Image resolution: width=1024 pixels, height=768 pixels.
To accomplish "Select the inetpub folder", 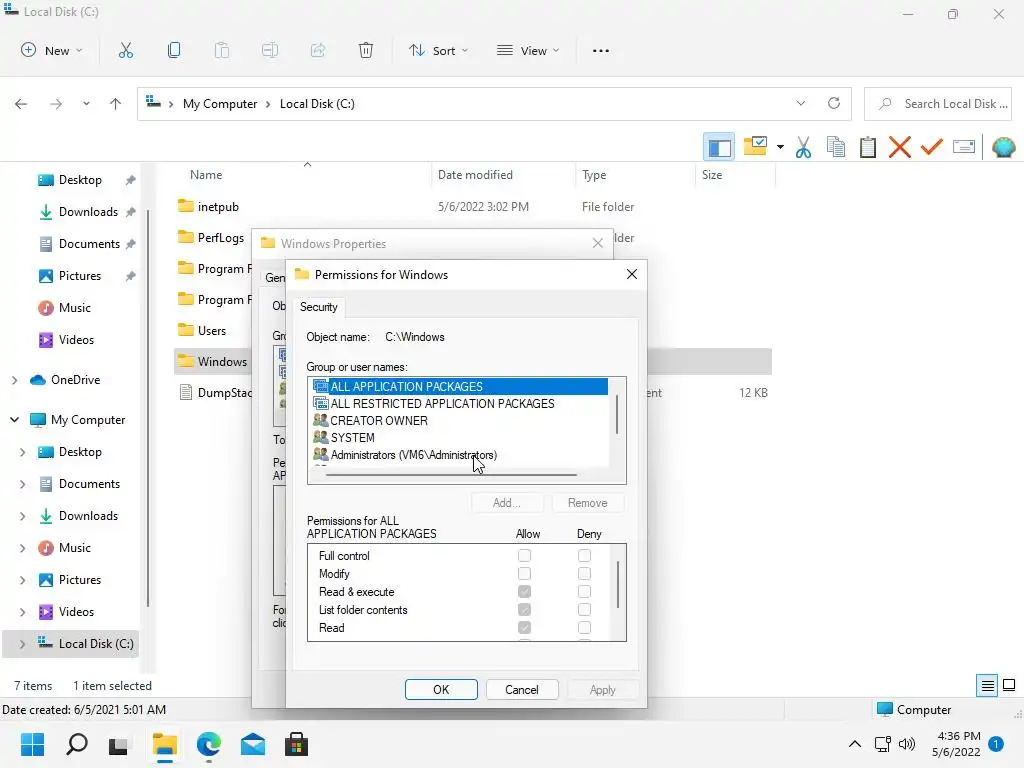I will click(x=218, y=206).
